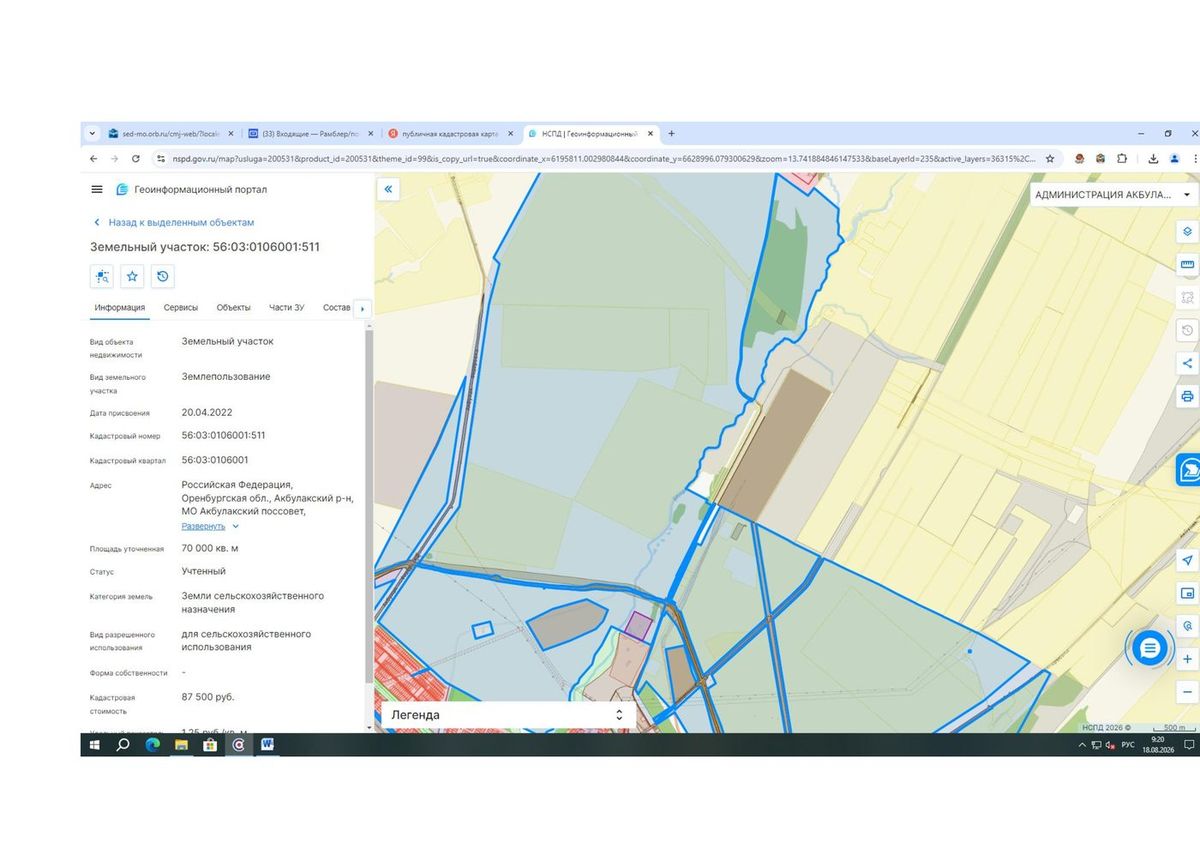Reload the page in the browser
This screenshot has height=849, width=1200.
tap(135, 158)
